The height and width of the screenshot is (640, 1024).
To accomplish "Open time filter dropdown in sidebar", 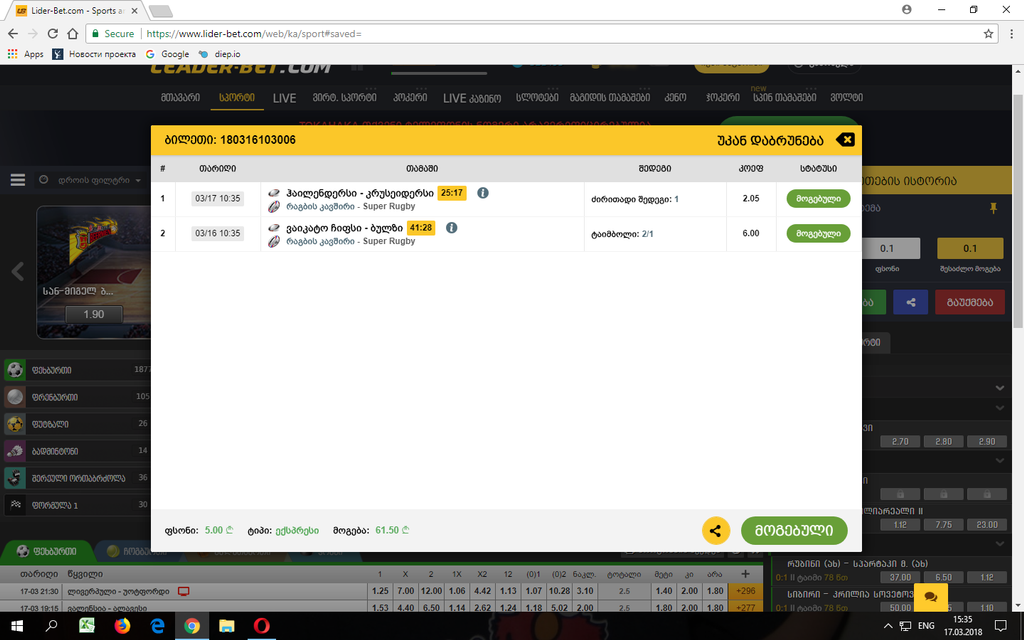I will click(x=91, y=180).
